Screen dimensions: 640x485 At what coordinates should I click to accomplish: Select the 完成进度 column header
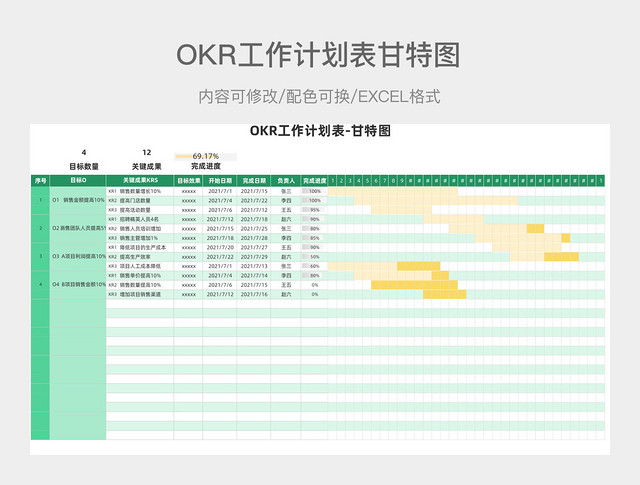tap(314, 180)
